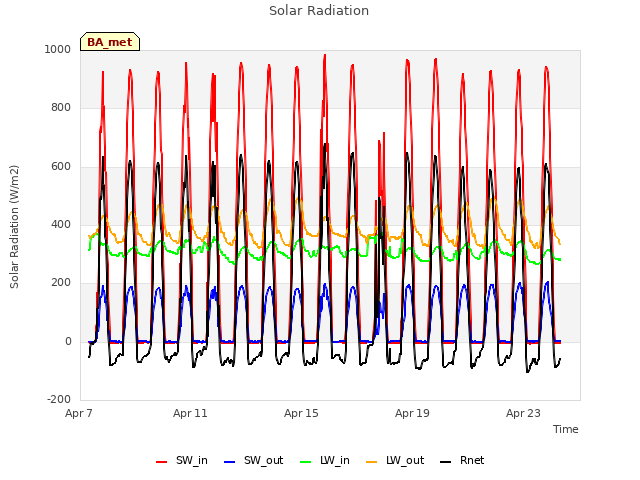Viewport: 640px width, 480px height.
Task: Click the 600 y-axis tick label
Action: click(61, 167)
